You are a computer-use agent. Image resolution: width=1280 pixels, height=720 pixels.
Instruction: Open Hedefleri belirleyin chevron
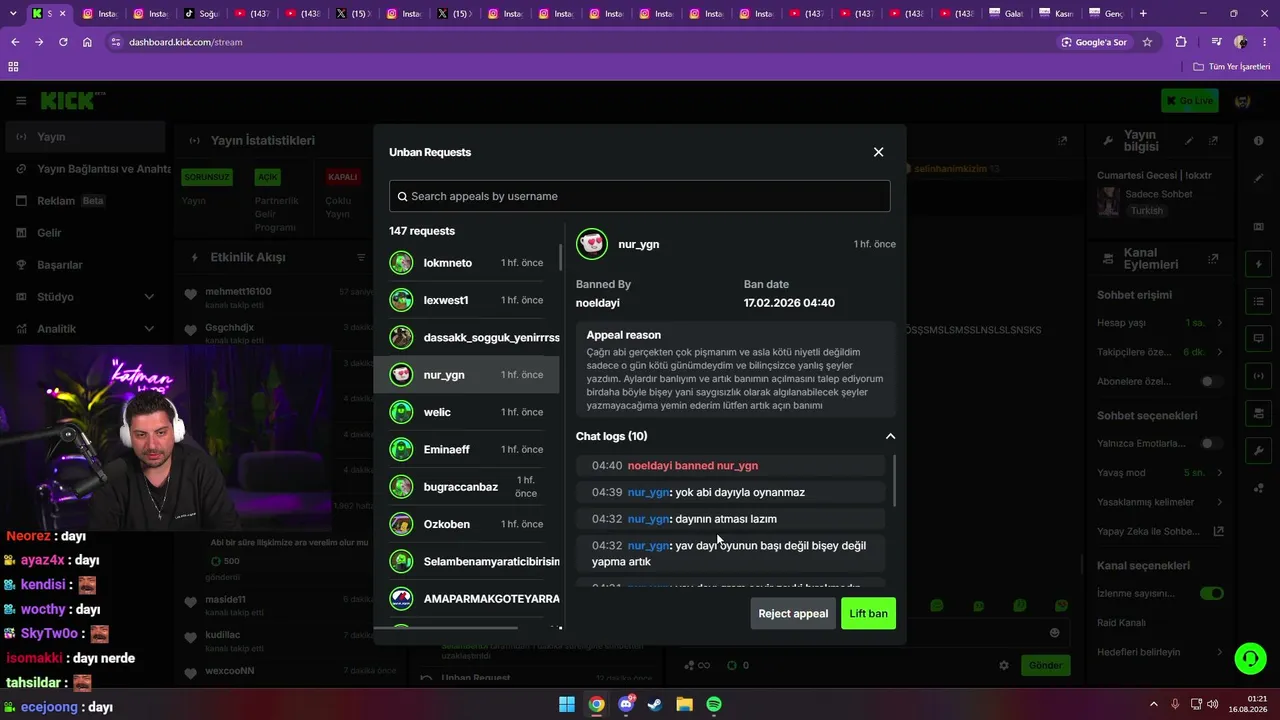(1219, 652)
